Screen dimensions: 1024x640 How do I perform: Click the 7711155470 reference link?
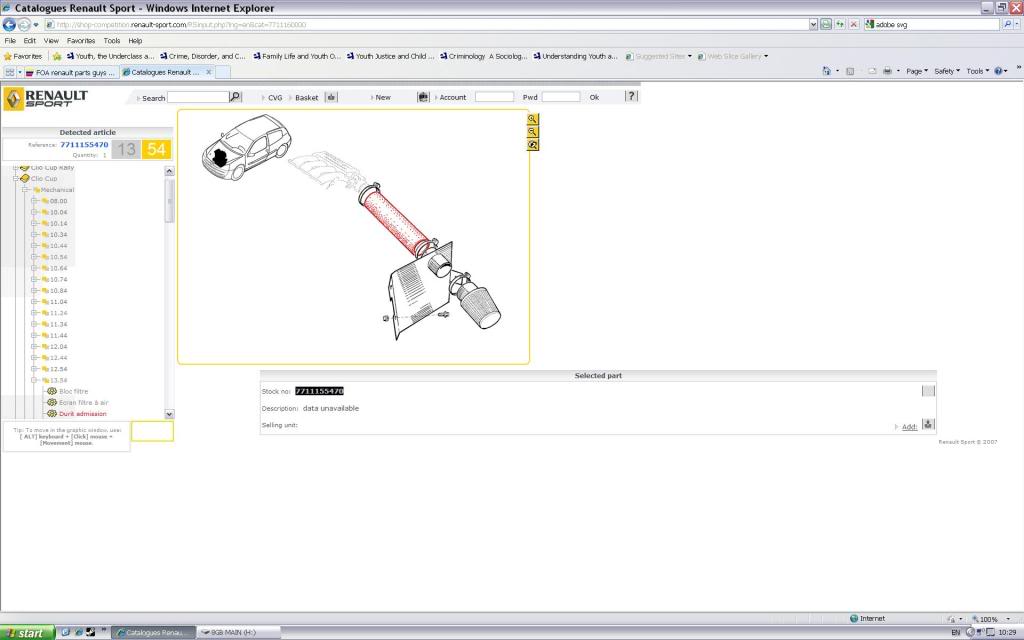[x=84, y=145]
